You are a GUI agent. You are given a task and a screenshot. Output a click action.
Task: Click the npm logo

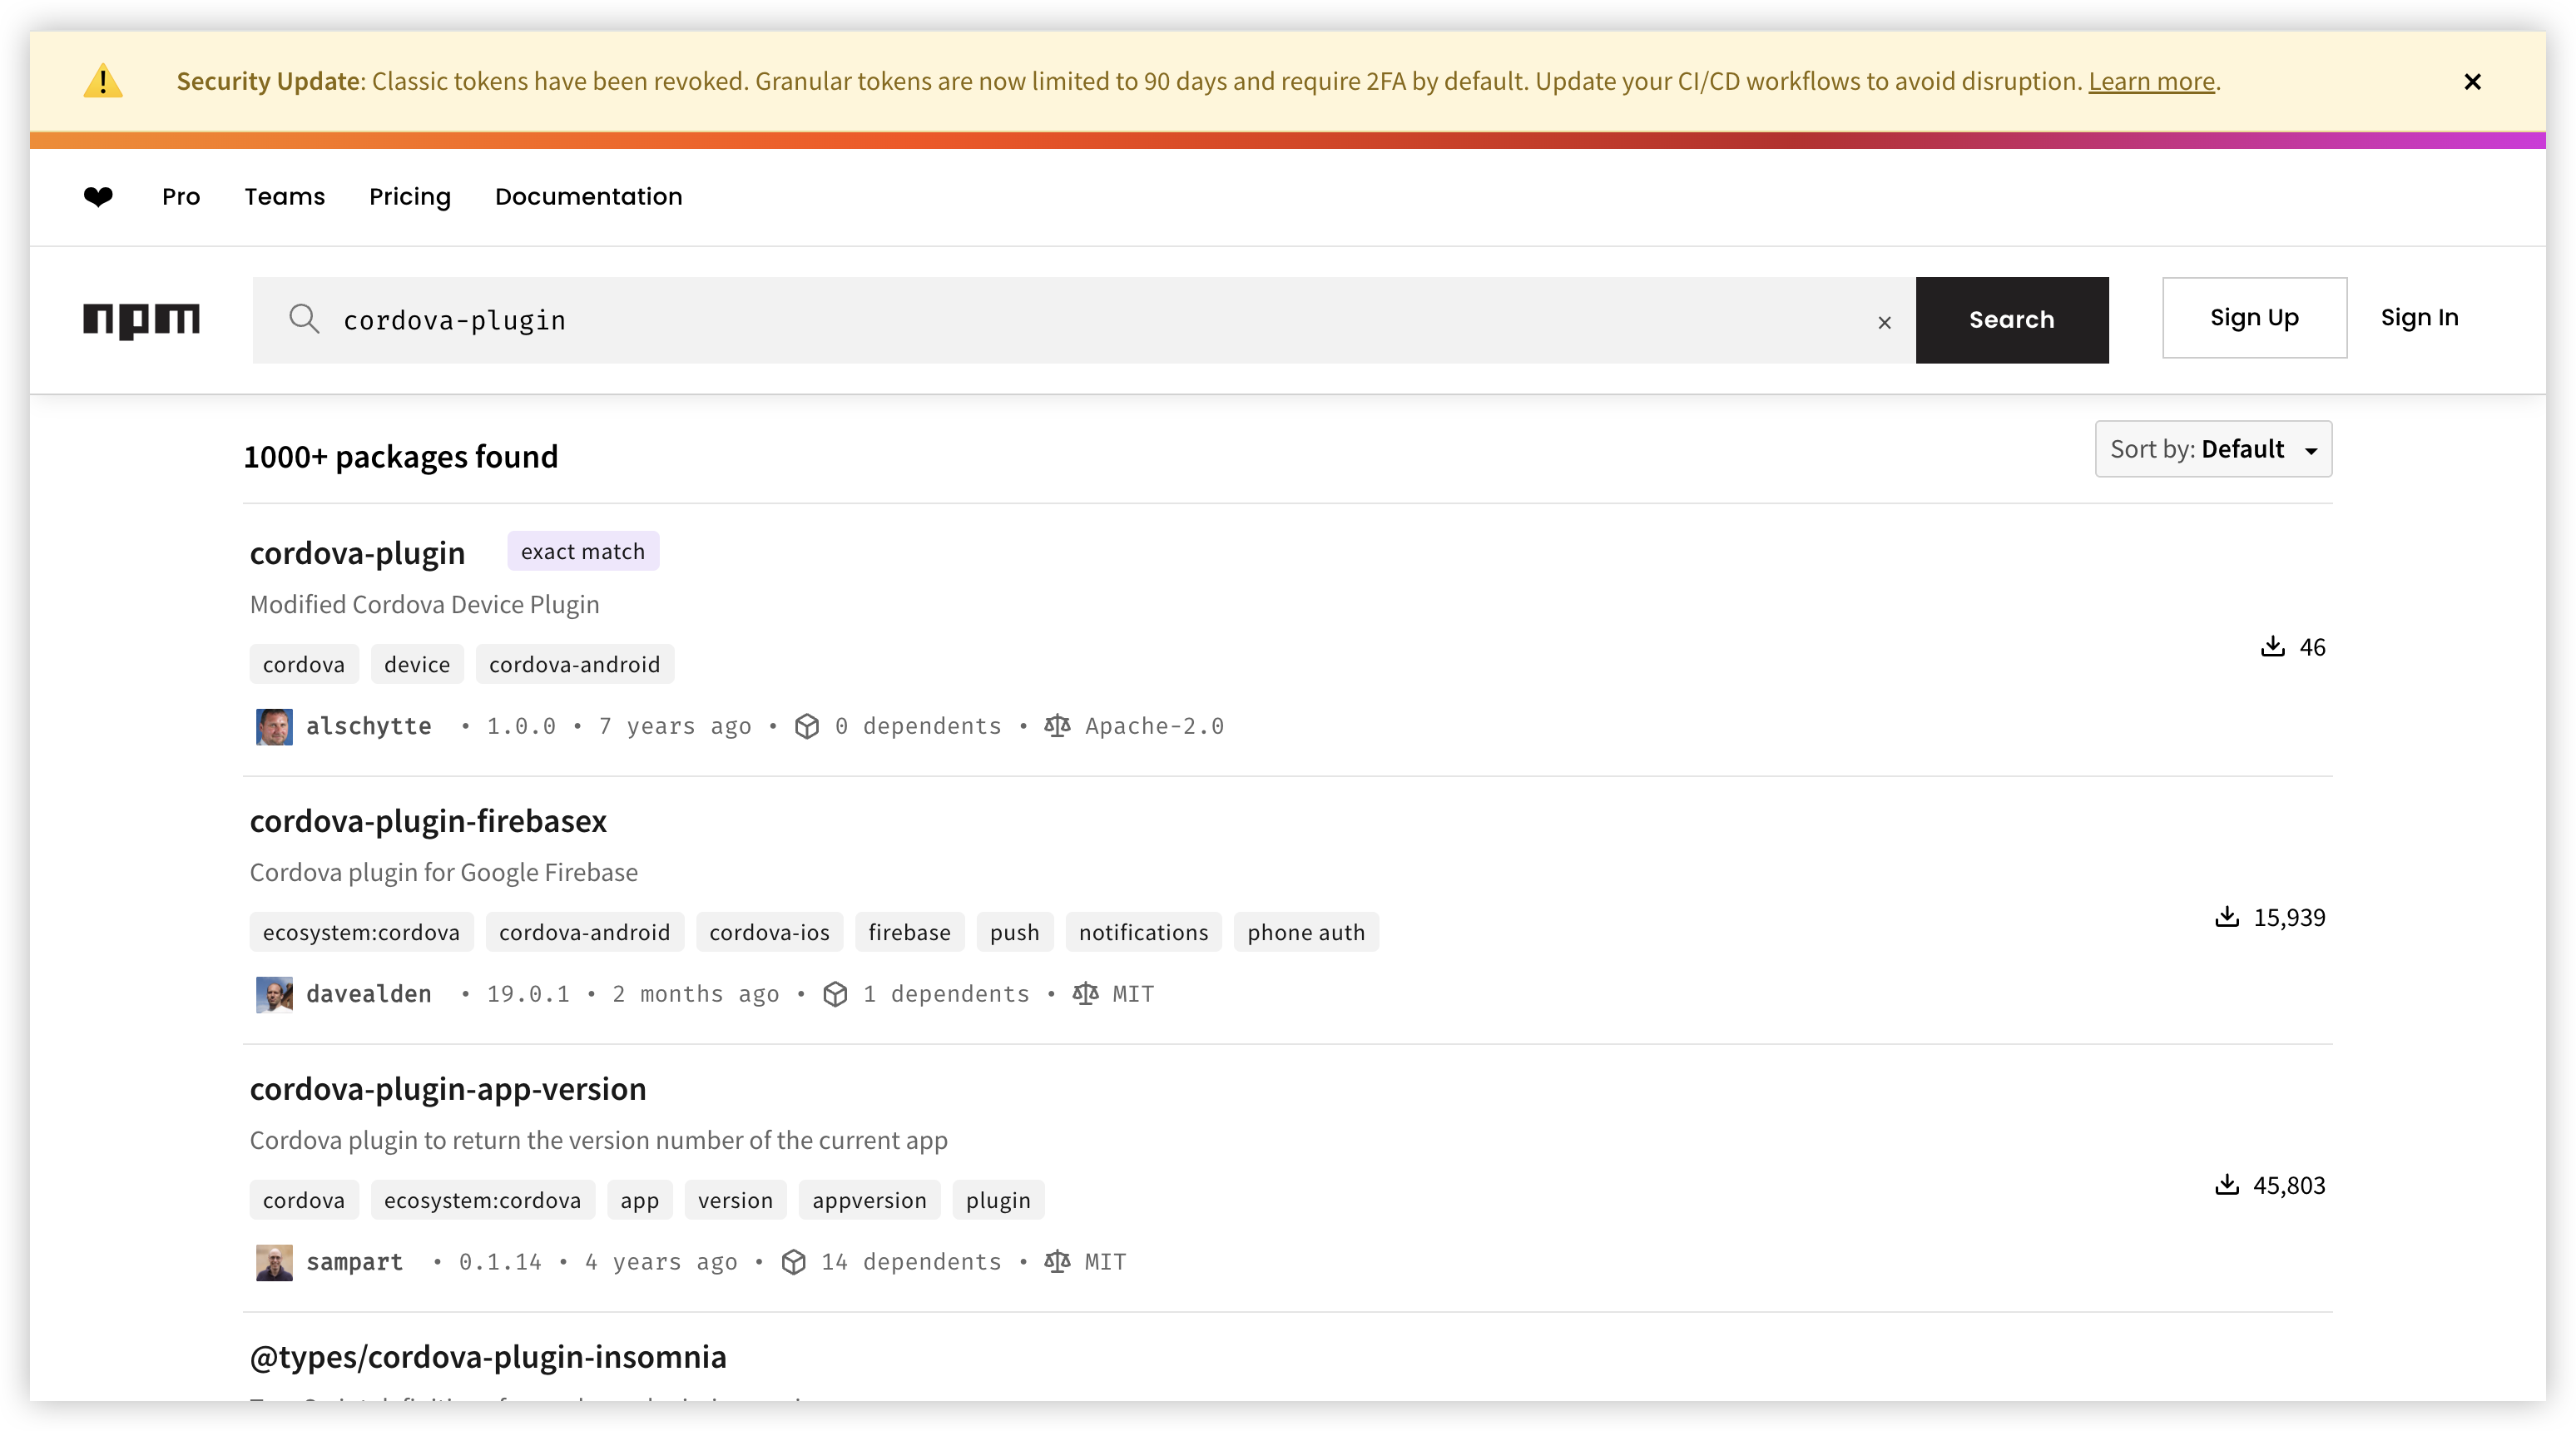point(141,320)
